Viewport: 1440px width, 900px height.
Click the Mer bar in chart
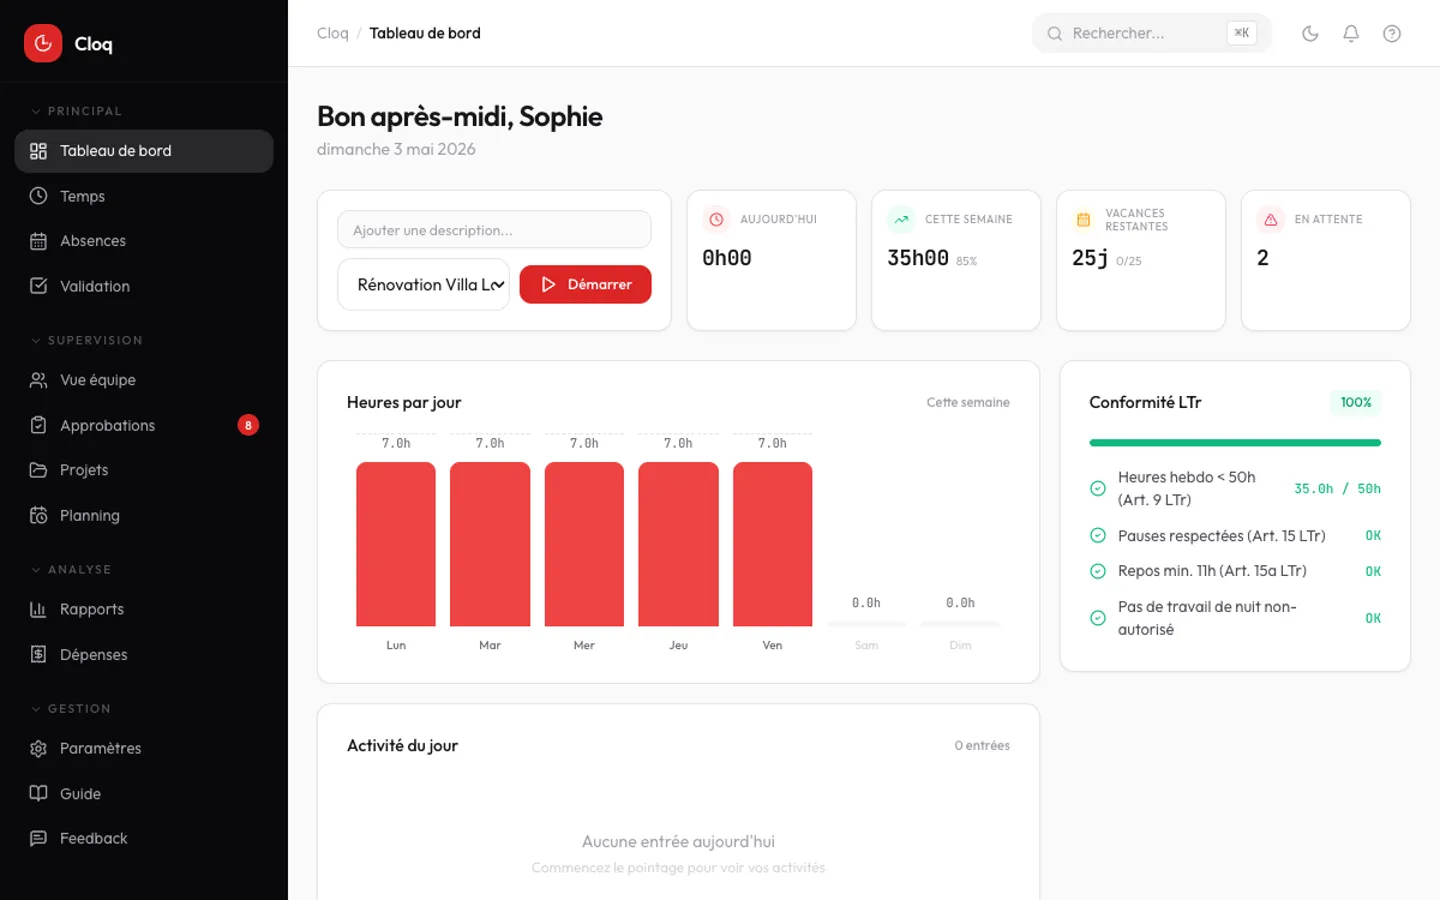pyautogui.click(x=584, y=544)
